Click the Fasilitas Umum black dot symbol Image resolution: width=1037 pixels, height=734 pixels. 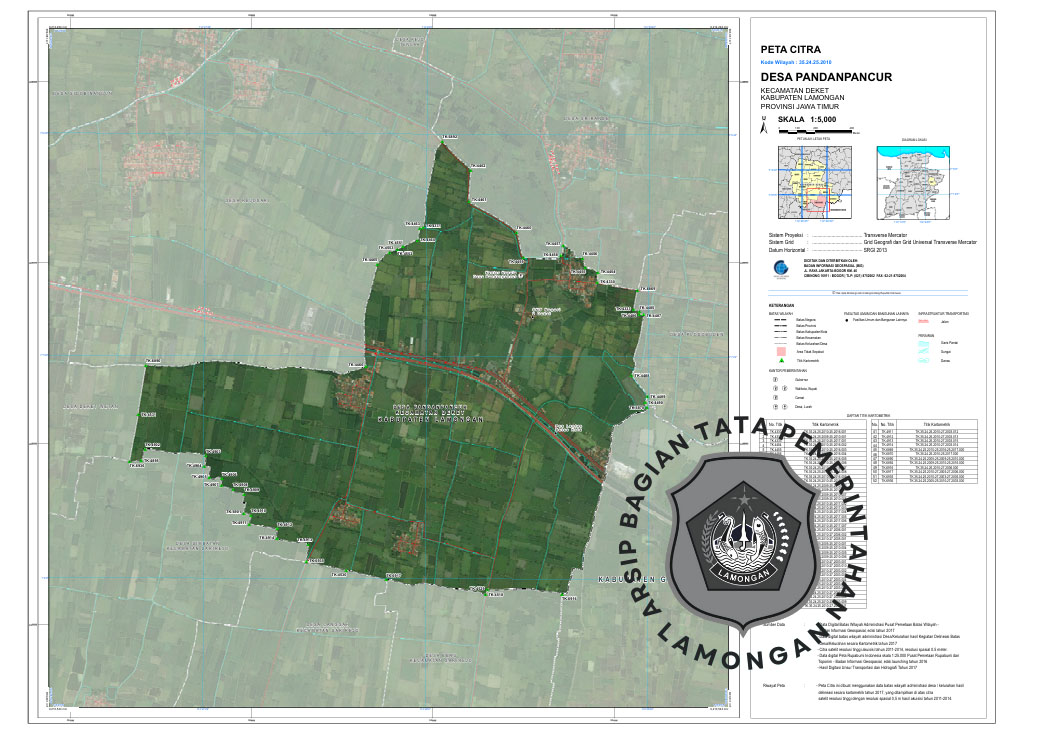pos(848,321)
